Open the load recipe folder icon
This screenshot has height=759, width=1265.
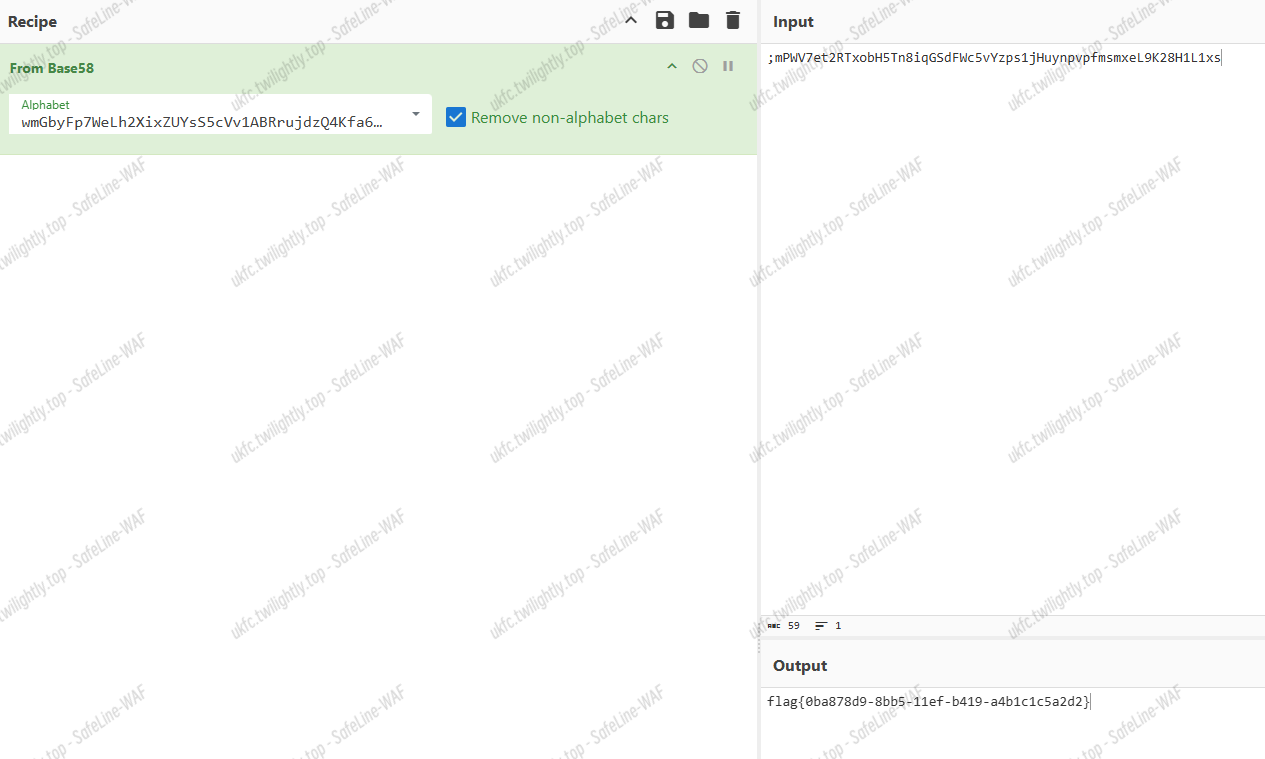point(698,21)
